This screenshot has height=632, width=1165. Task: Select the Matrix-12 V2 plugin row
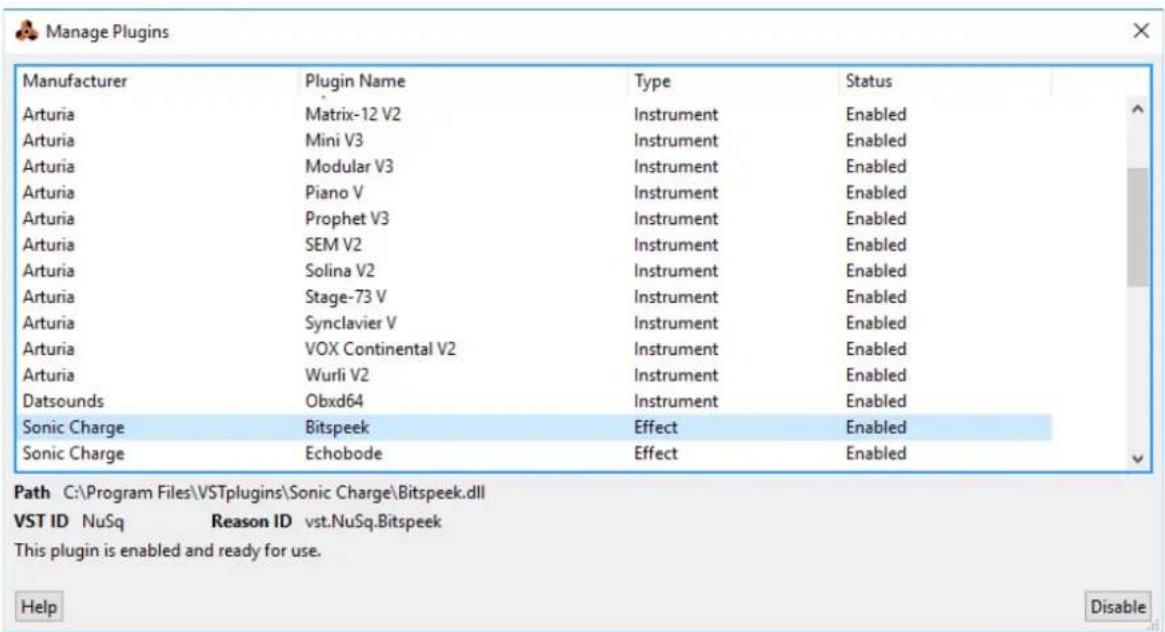click(533, 114)
